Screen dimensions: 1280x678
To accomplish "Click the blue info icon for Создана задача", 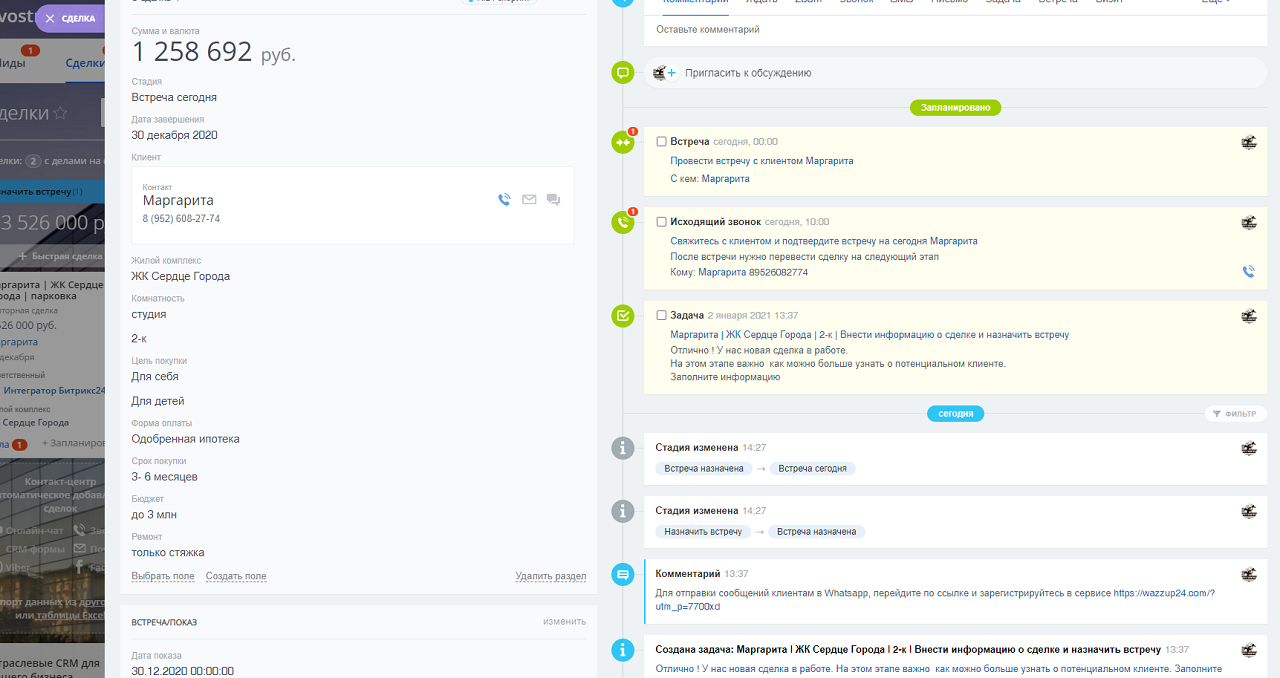I will (623, 650).
